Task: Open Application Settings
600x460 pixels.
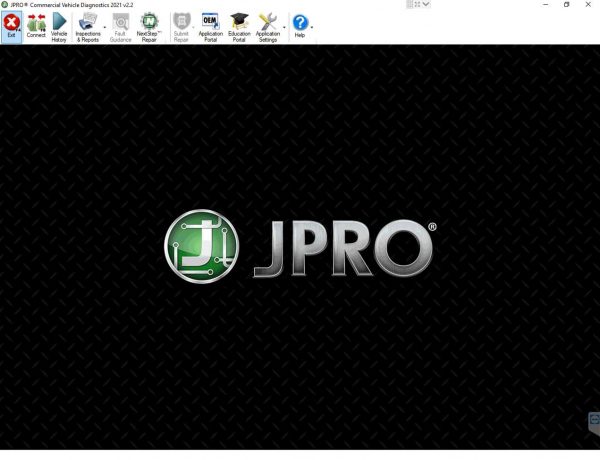Action: 268,26
